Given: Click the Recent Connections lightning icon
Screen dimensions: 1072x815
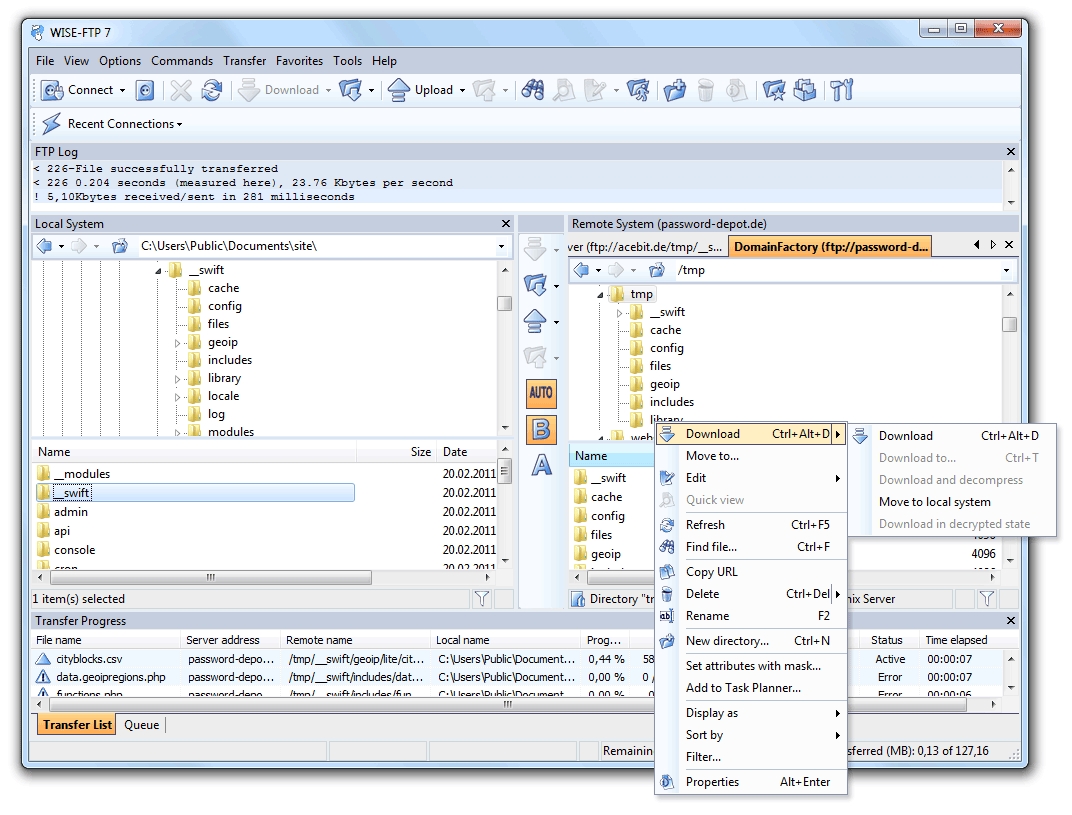Looking at the screenshot, I should [51, 124].
